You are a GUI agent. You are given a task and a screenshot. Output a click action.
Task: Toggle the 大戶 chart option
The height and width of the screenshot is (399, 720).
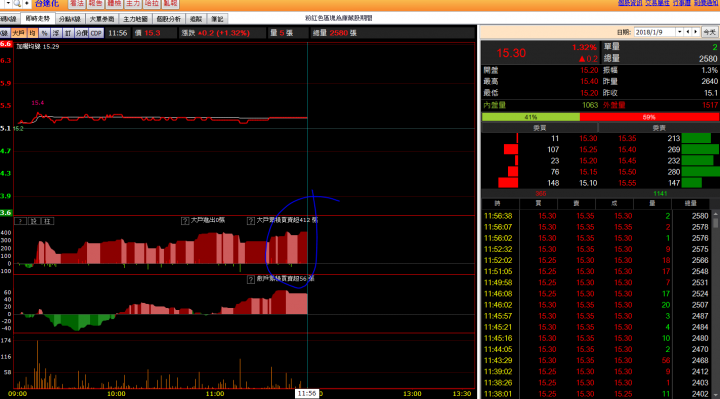click(18, 33)
